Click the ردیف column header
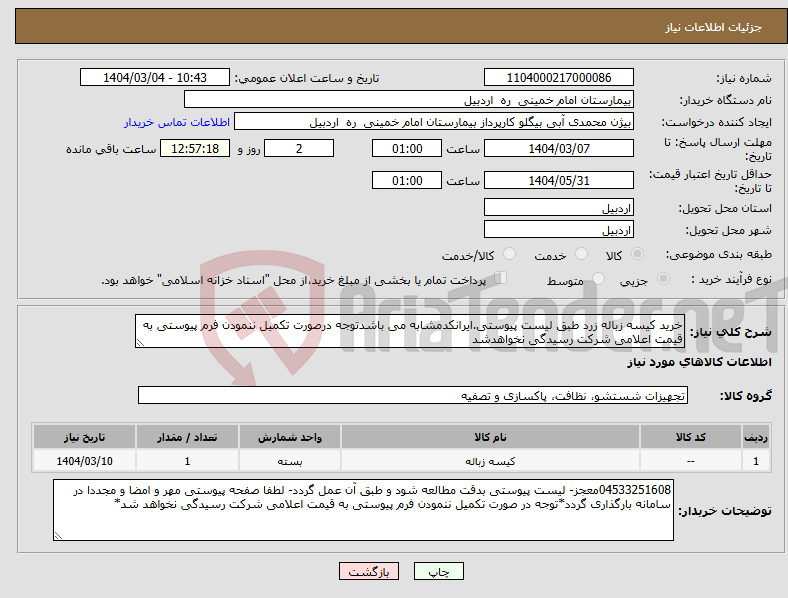This screenshot has height=598, width=788. point(756,437)
